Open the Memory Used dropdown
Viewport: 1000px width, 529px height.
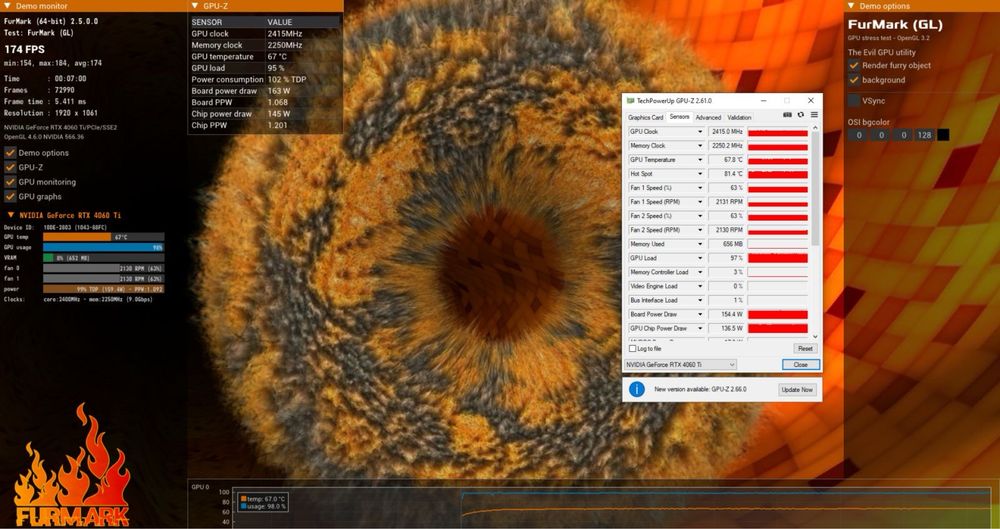[700, 244]
